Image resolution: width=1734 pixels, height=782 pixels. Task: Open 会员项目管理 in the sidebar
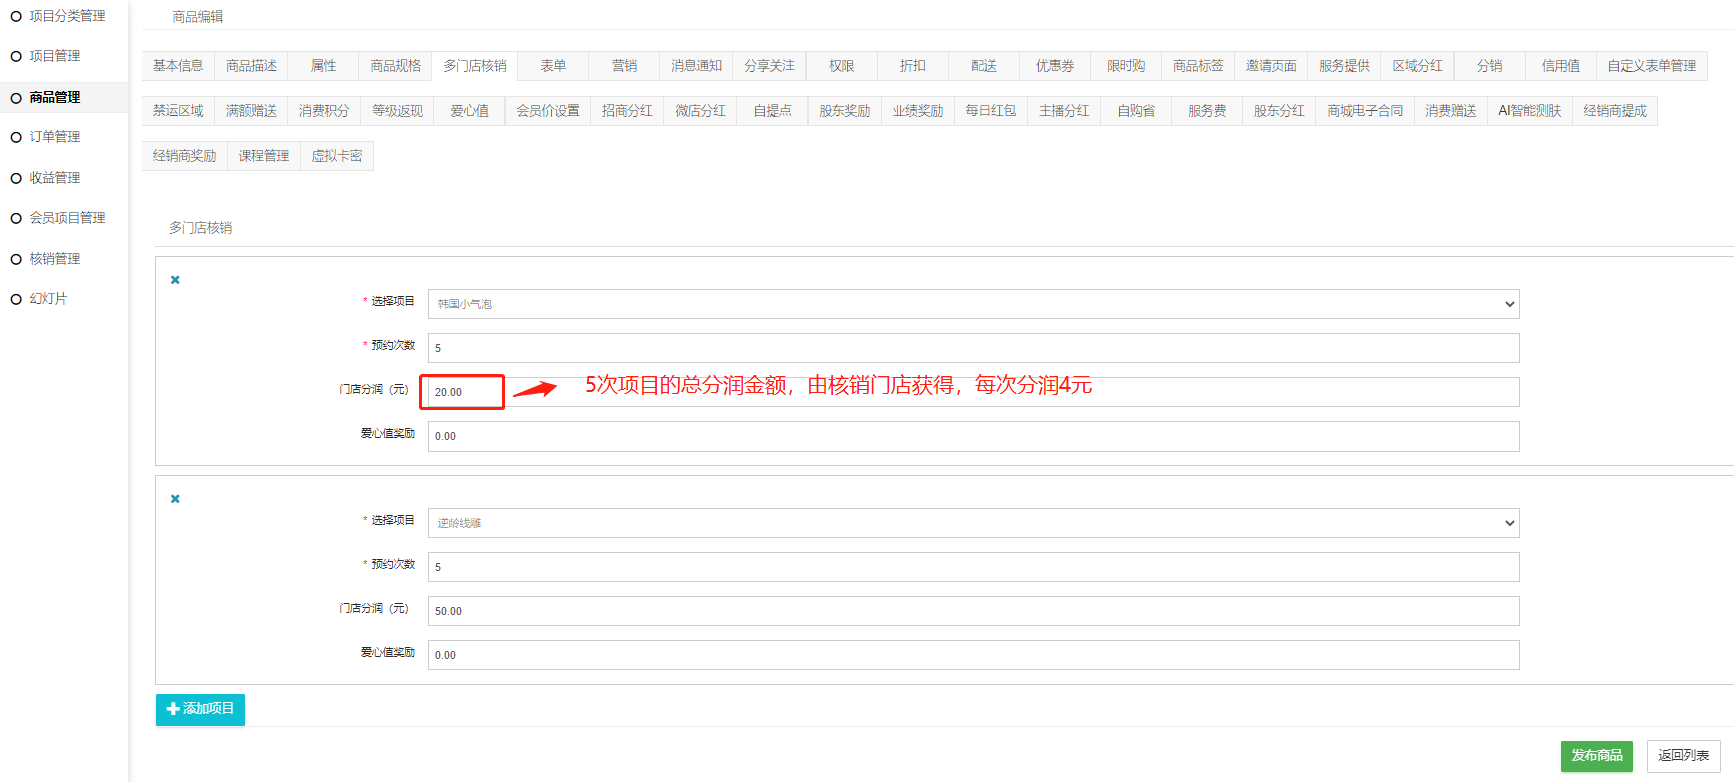point(66,218)
